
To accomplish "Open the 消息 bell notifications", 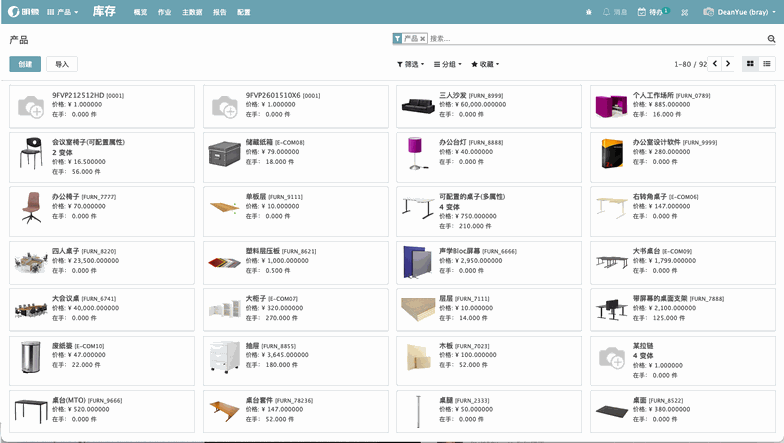I will [615, 12].
